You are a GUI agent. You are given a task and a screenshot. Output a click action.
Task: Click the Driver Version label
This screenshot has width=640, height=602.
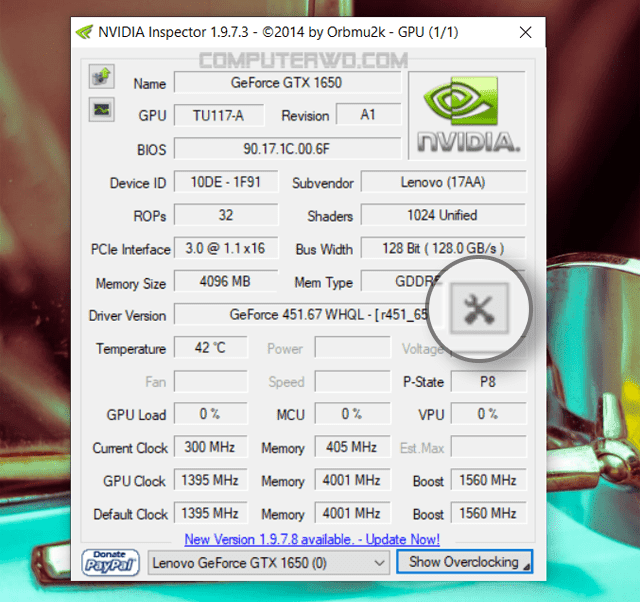point(127,315)
